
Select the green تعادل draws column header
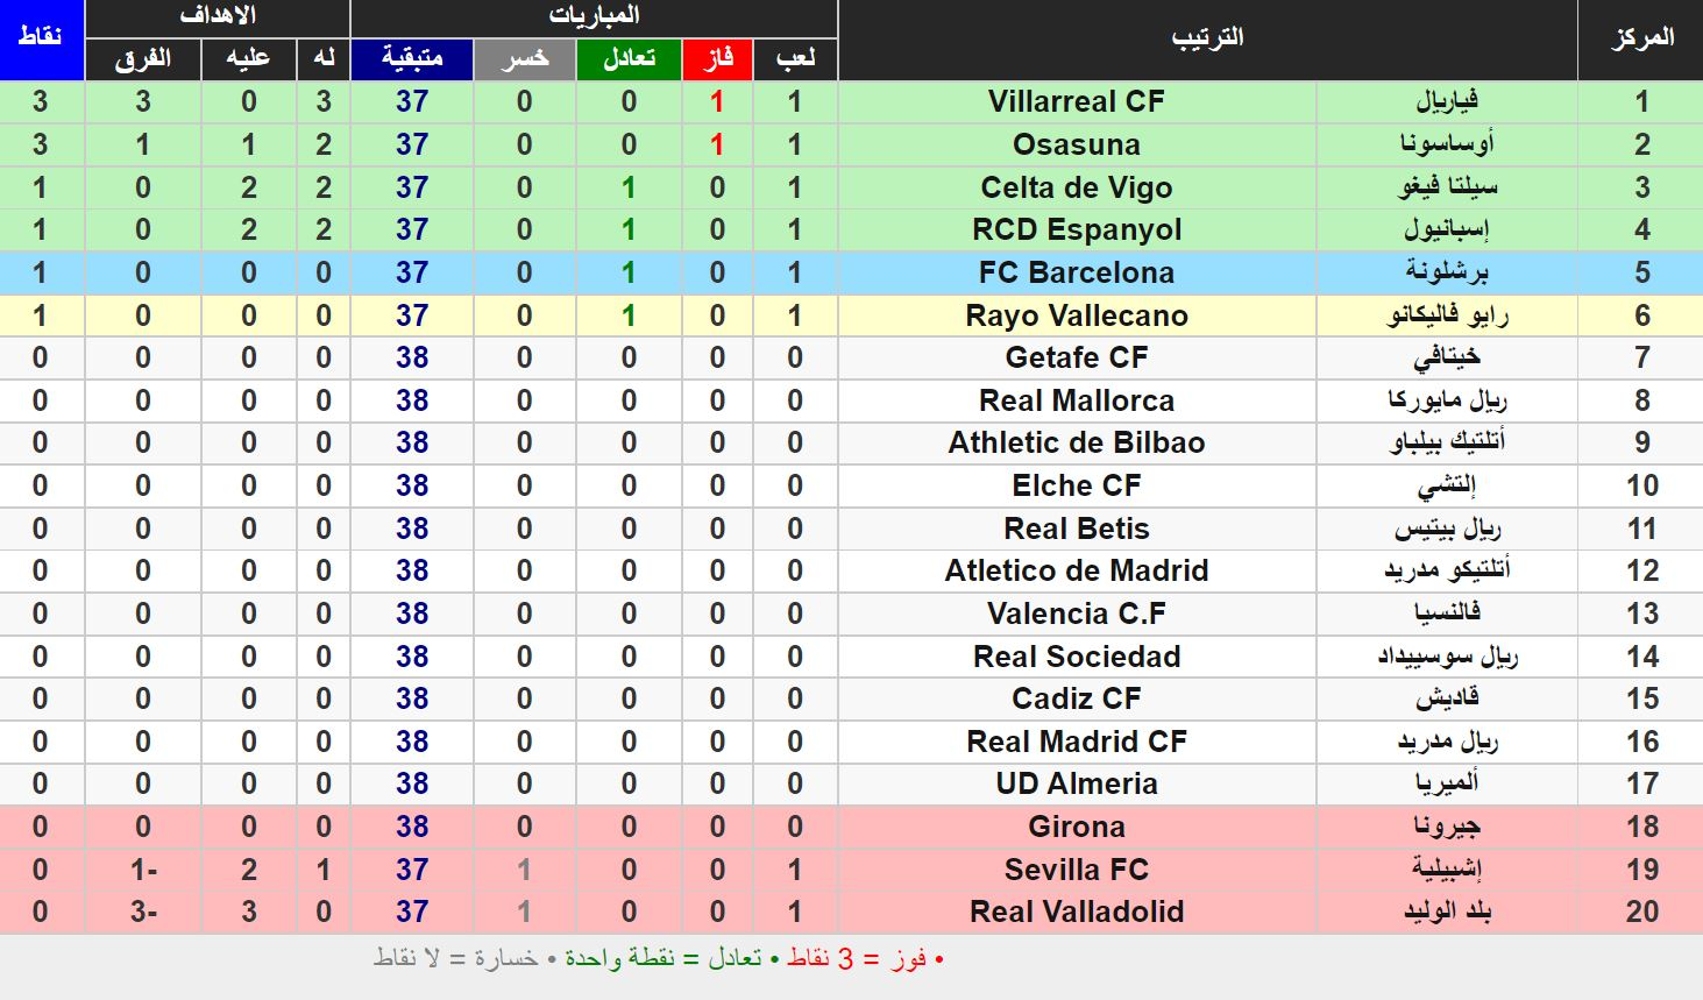[x=629, y=59]
